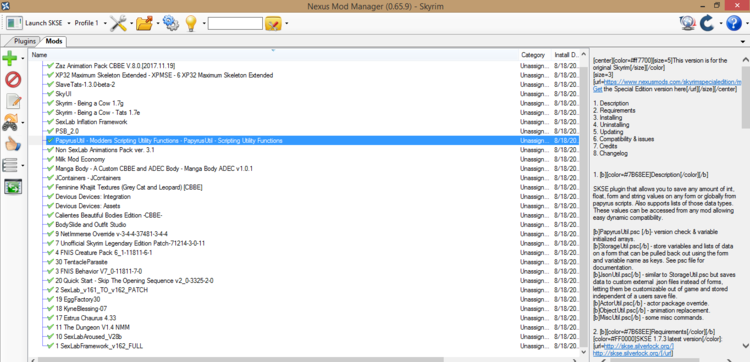Click the thumbs up endorse icon

(x=13, y=144)
